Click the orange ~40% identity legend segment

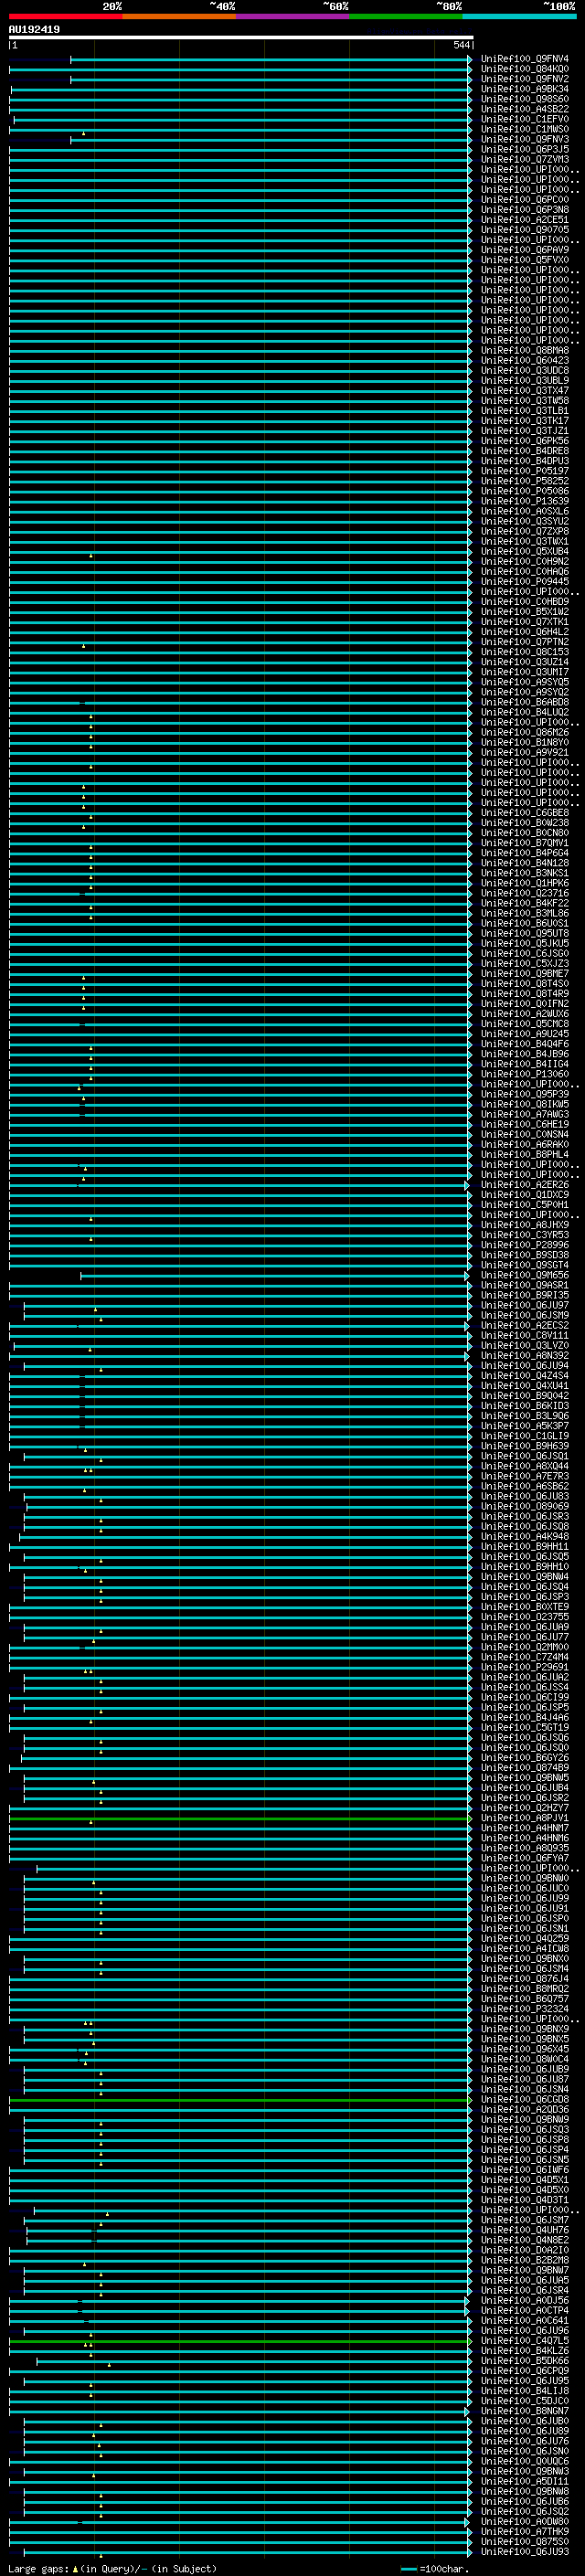(179, 16)
